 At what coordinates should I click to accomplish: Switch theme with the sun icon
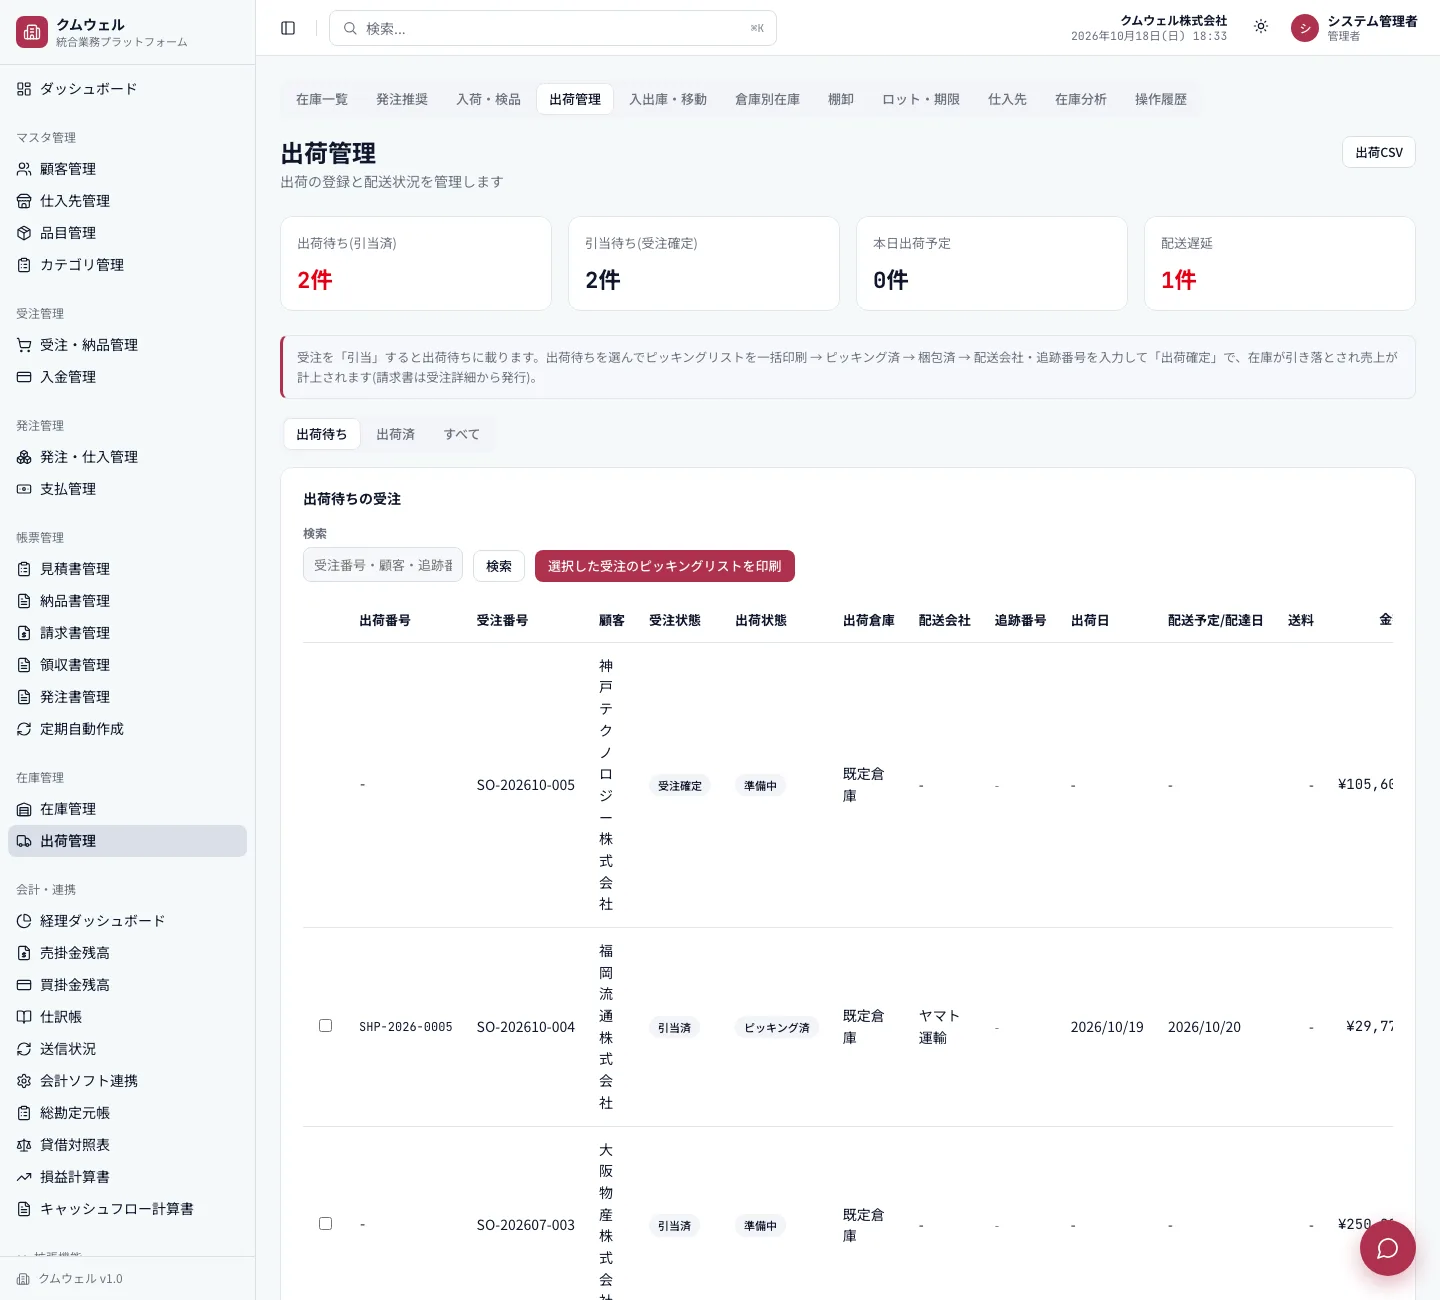1261,27
